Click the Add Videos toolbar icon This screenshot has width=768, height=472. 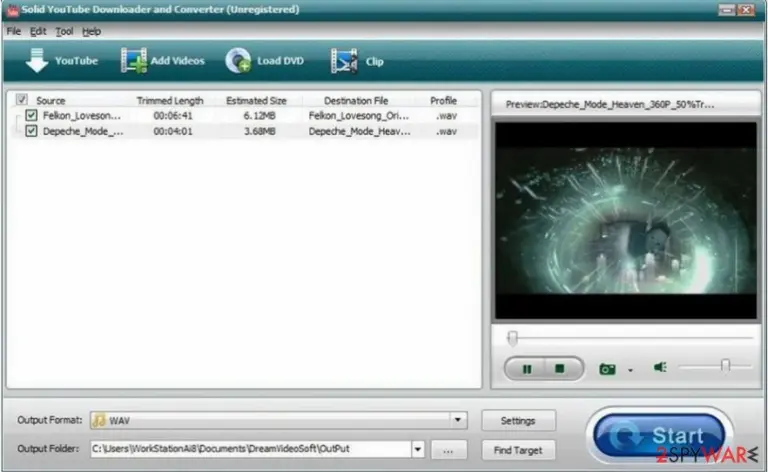[x=133, y=61]
